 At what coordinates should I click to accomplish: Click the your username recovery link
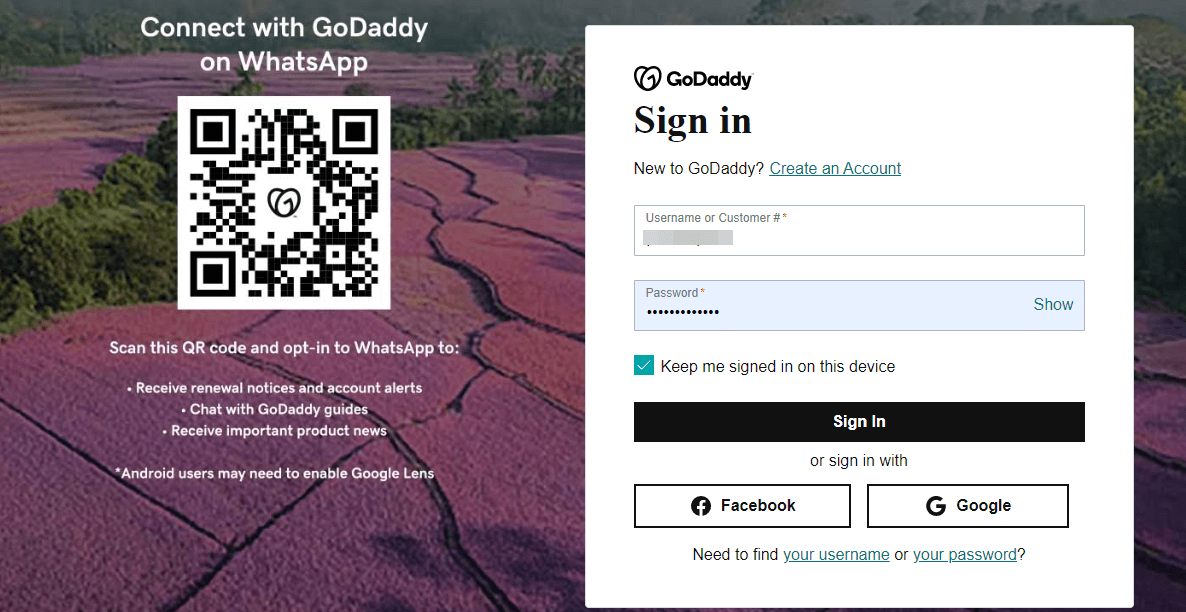click(x=836, y=554)
